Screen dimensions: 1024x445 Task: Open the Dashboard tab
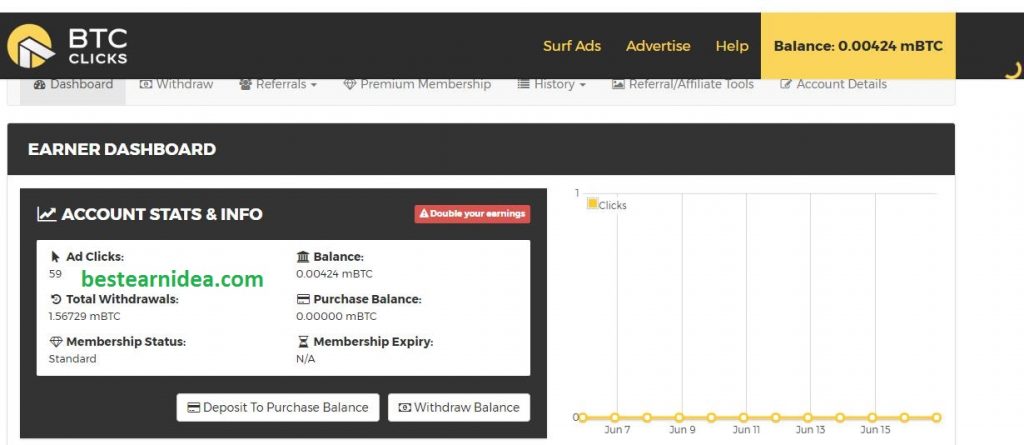73,85
